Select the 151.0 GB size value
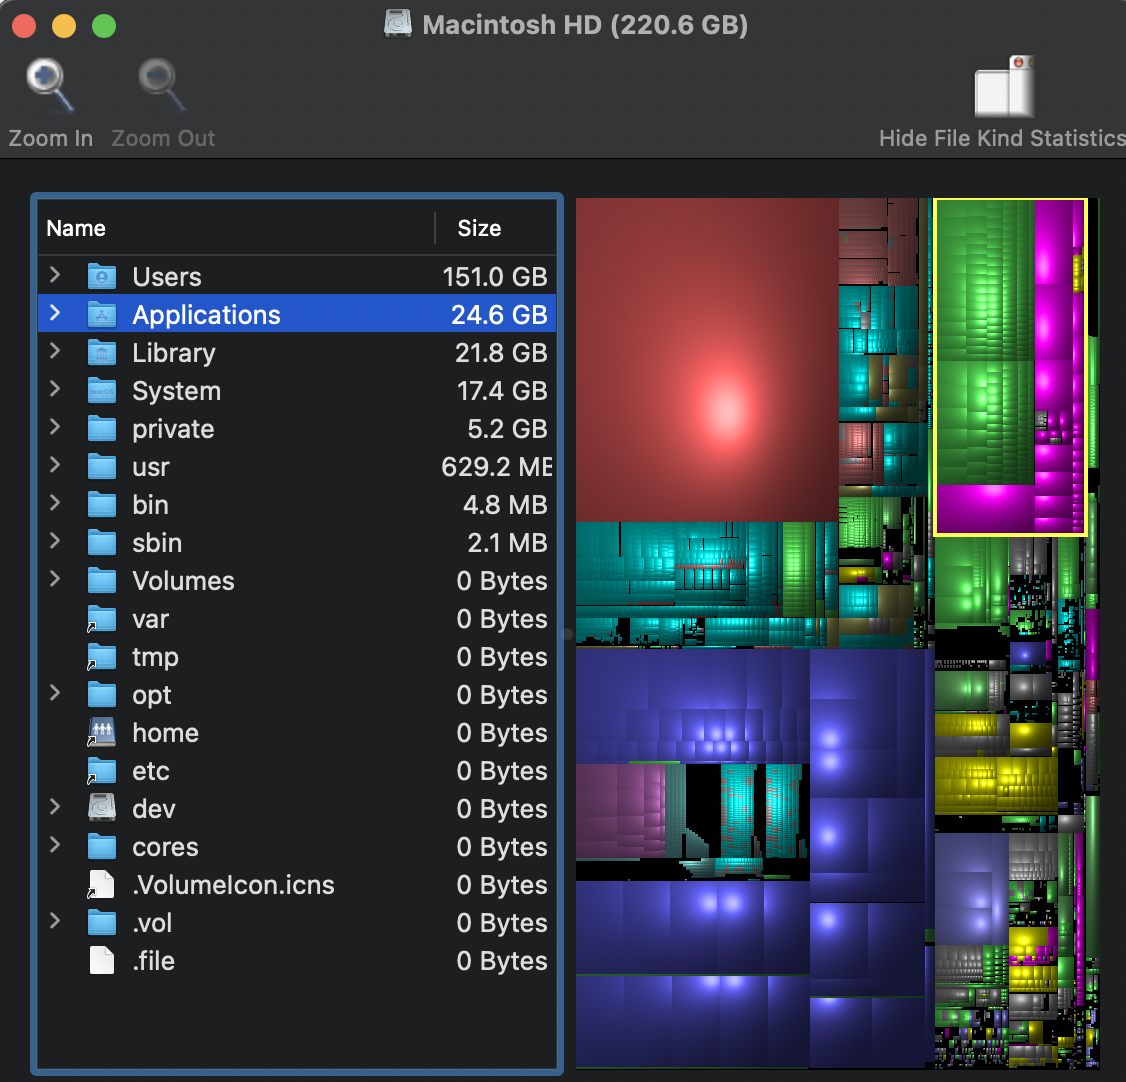The image size is (1126, 1082). tap(495, 276)
